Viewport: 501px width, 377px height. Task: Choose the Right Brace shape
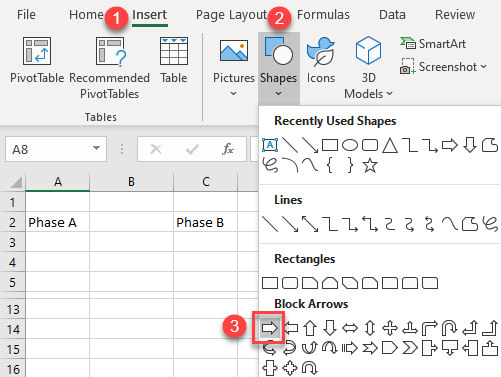350,165
